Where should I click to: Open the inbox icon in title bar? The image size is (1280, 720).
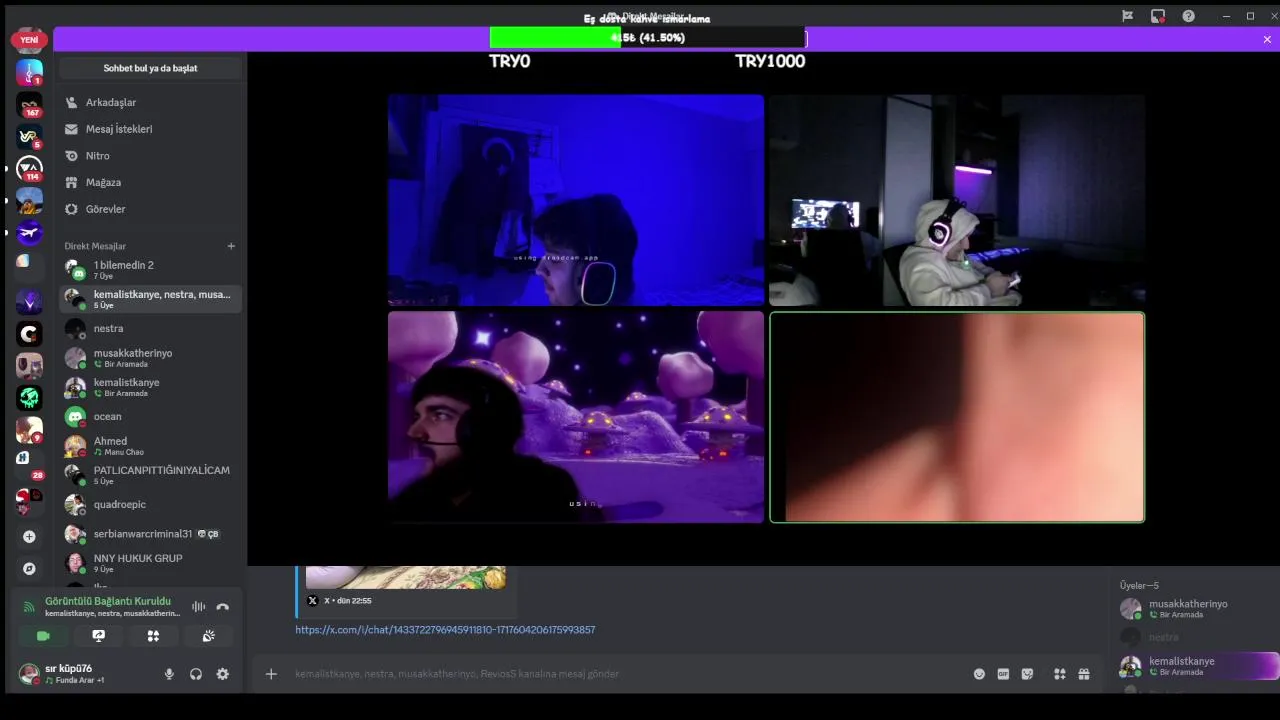pyautogui.click(x=1157, y=16)
